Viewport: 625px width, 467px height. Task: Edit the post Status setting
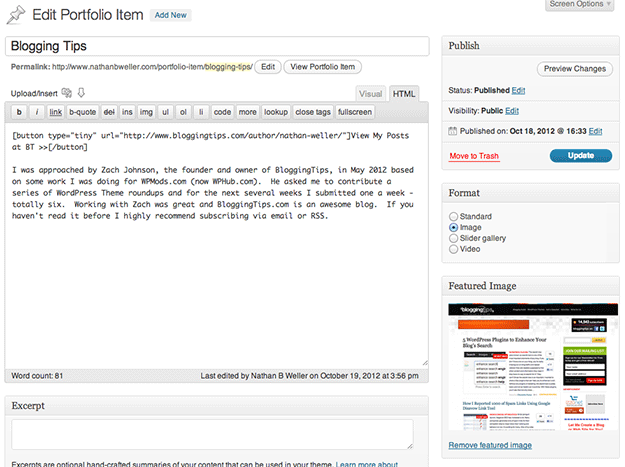[519, 90]
